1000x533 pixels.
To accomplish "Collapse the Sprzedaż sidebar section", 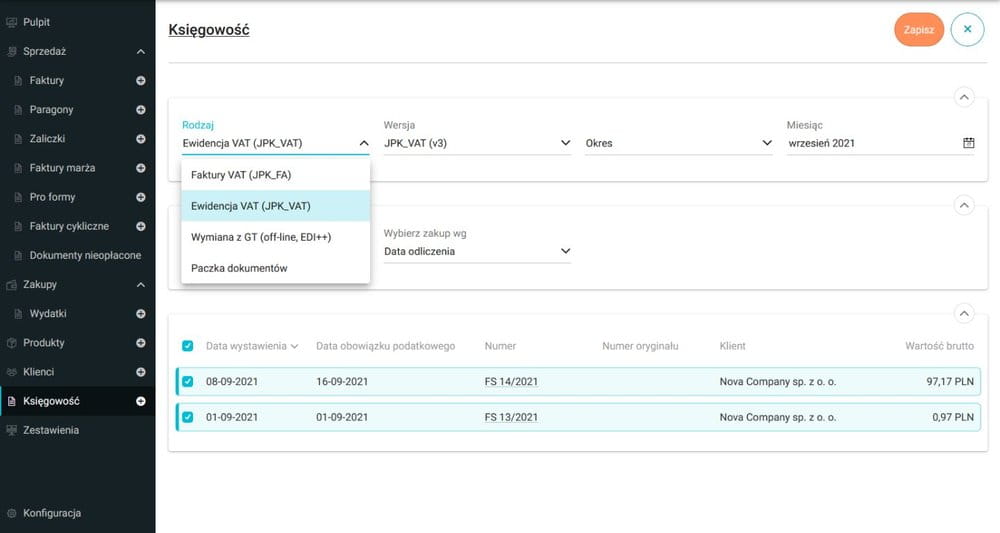I will [141, 51].
